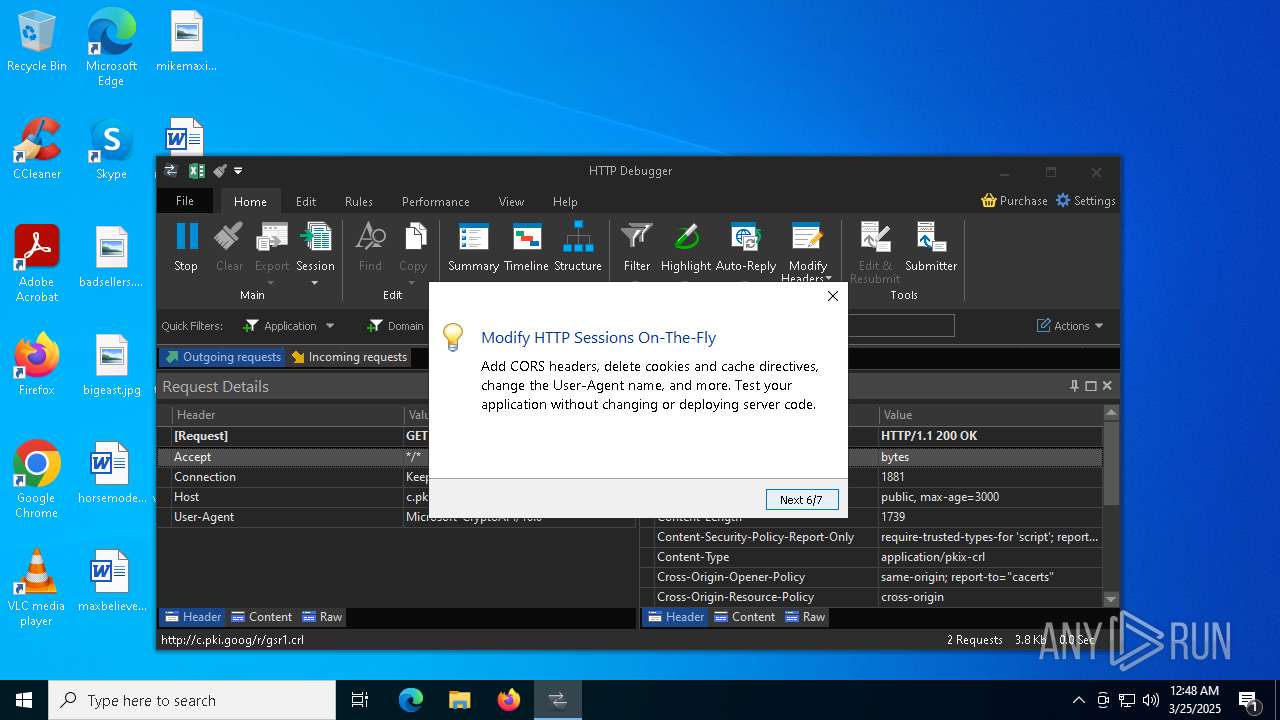Select the User-Agent header row

tap(396, 517)
